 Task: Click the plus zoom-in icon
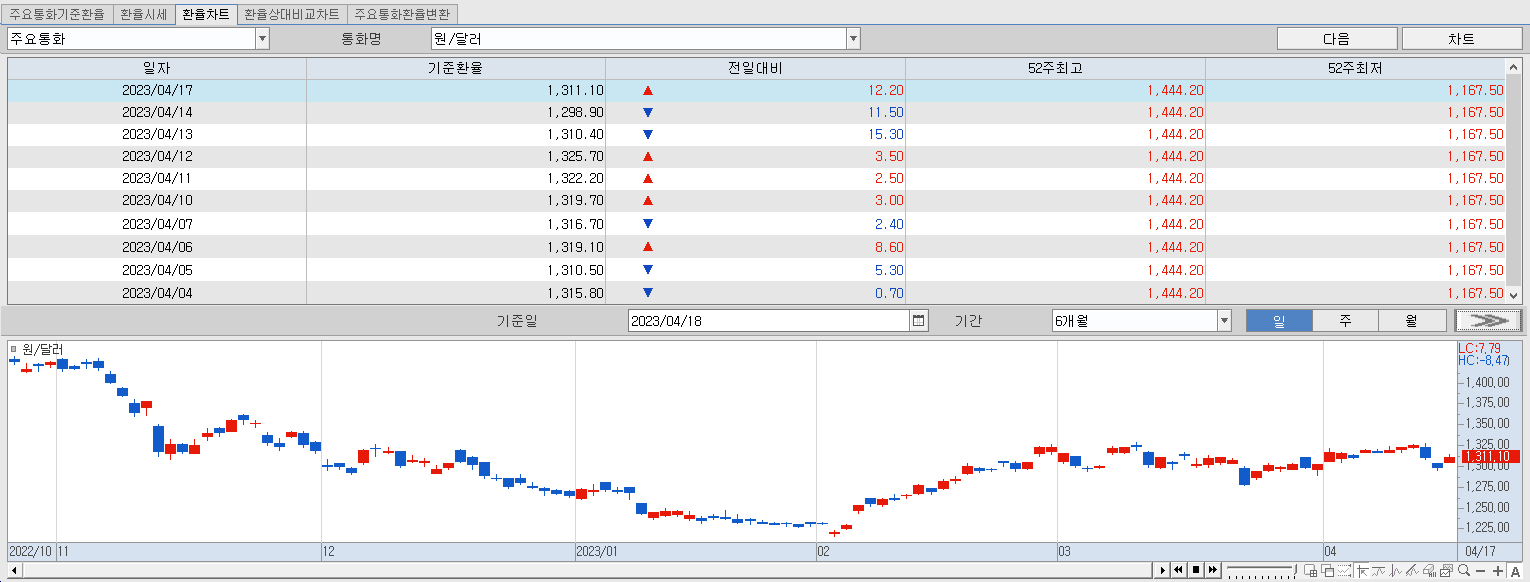[x=1498, y=571]
